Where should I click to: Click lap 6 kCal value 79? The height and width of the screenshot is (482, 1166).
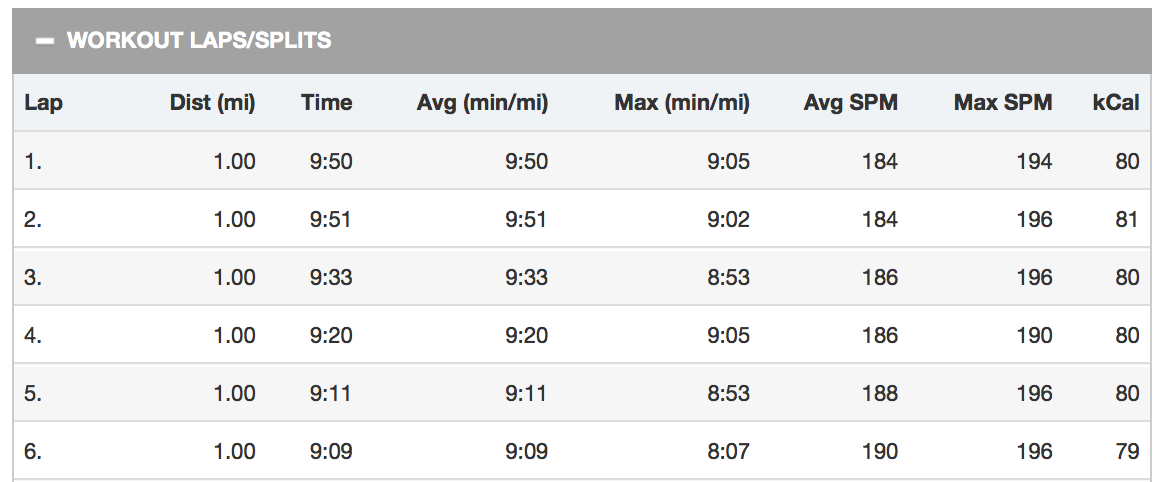point(1127,452)
